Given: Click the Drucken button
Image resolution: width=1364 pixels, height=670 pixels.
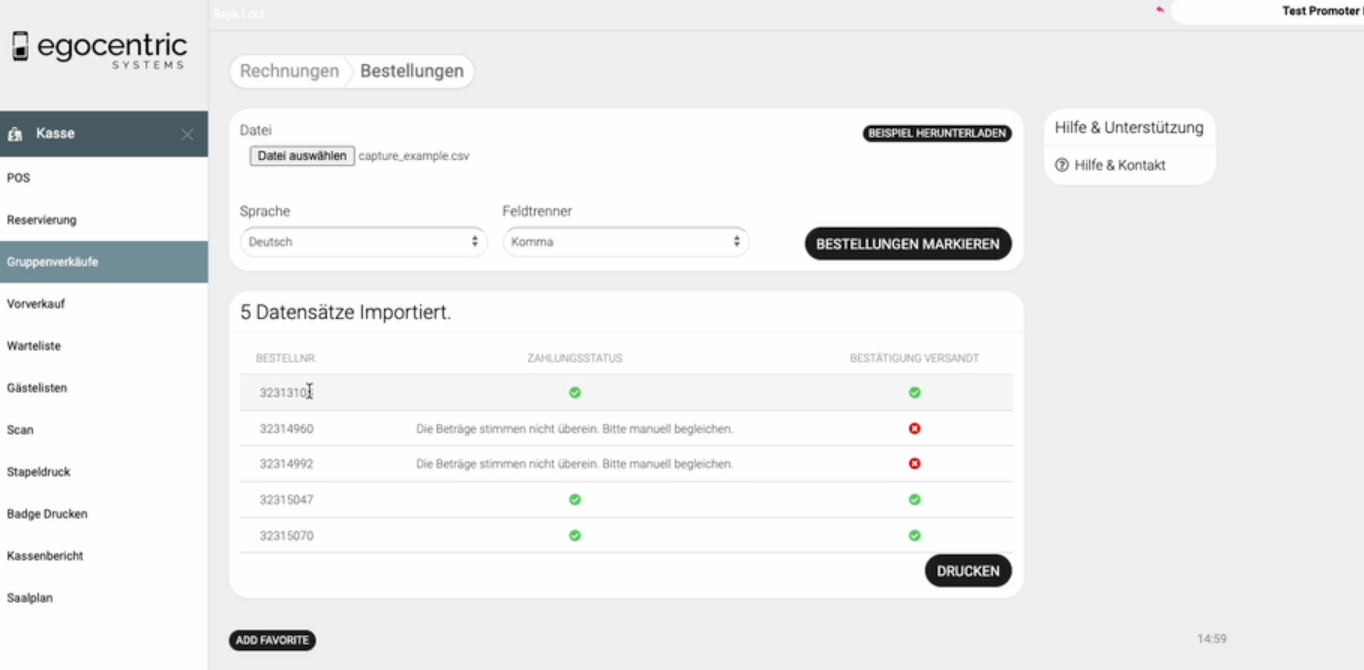Looking at the screenshot, I should coord(967,571).
